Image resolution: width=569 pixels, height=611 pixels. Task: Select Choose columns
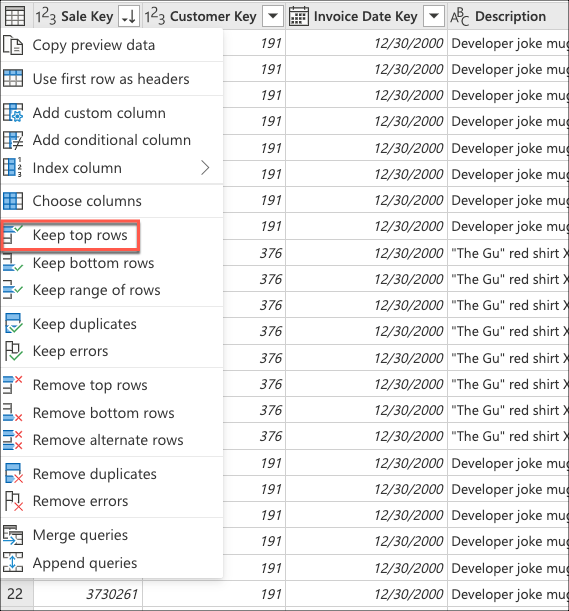[x=112, y=201]
